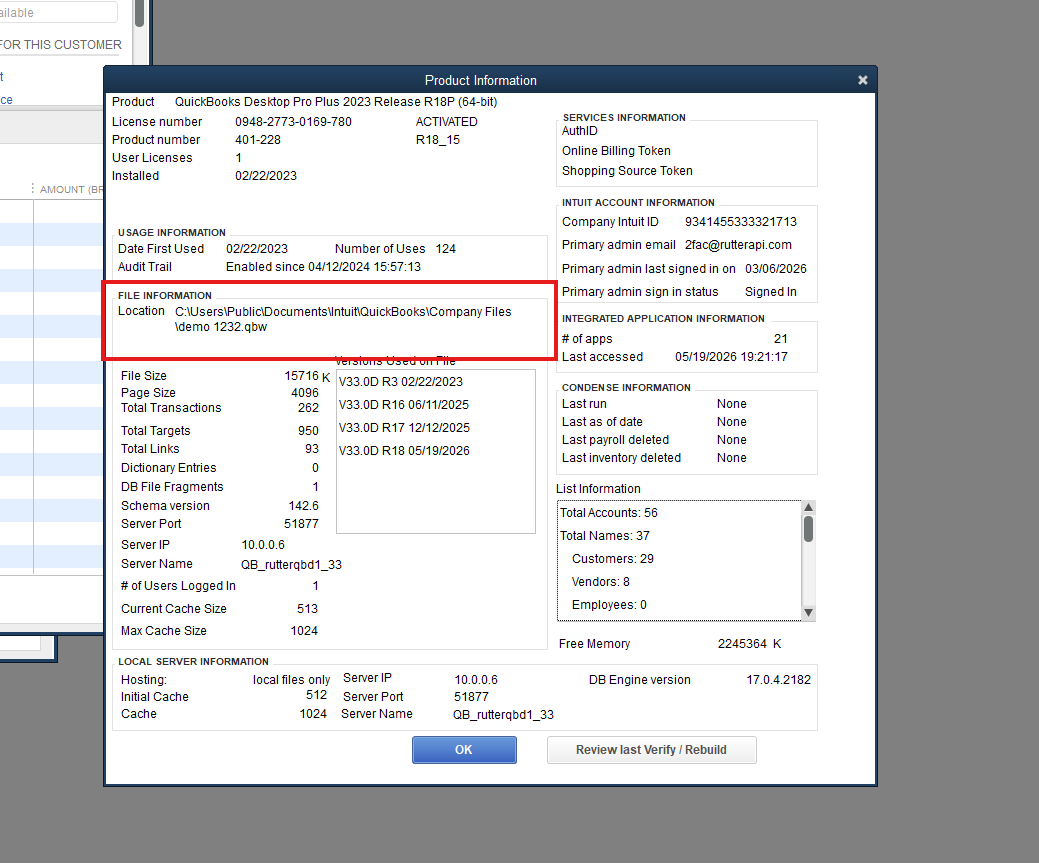Click primary admin email 2fac@rutterapi.com

(x=738, y=244)
